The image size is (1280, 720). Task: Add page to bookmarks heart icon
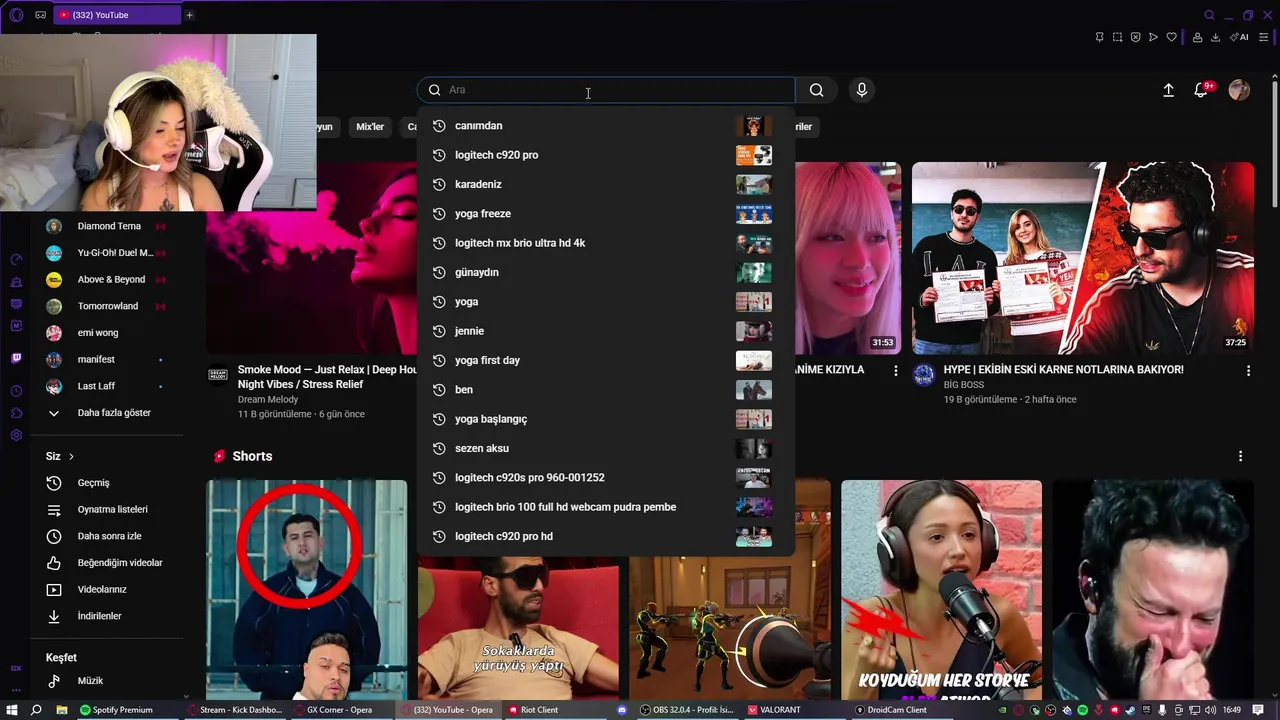point(1171,37)
